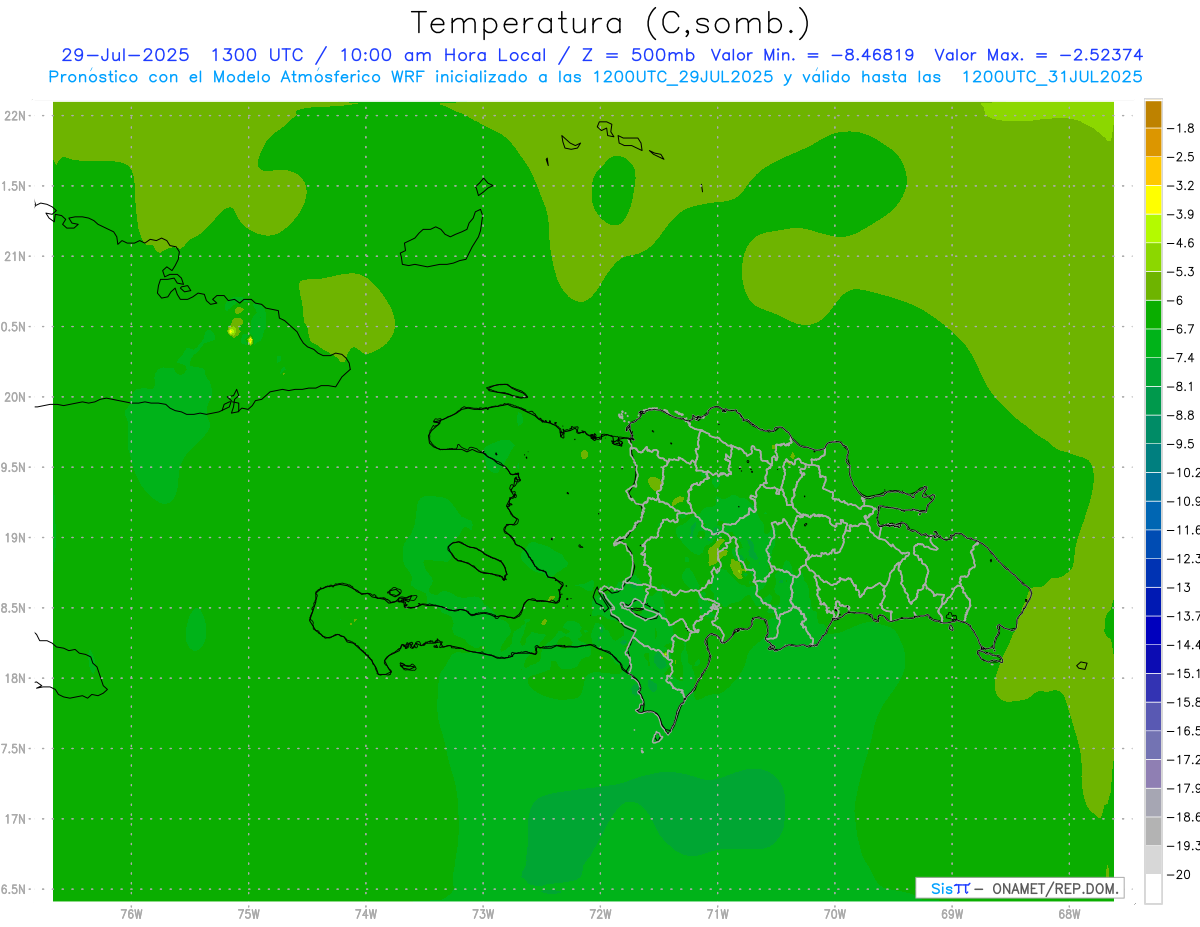Pick the yellow swatch between -3.2 and -3.9

pyautogui.click(x=1153, y=200)
